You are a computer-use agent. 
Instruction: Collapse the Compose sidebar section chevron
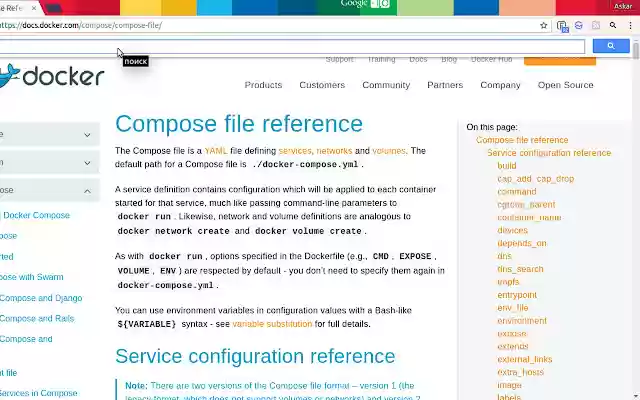point(87,191)
